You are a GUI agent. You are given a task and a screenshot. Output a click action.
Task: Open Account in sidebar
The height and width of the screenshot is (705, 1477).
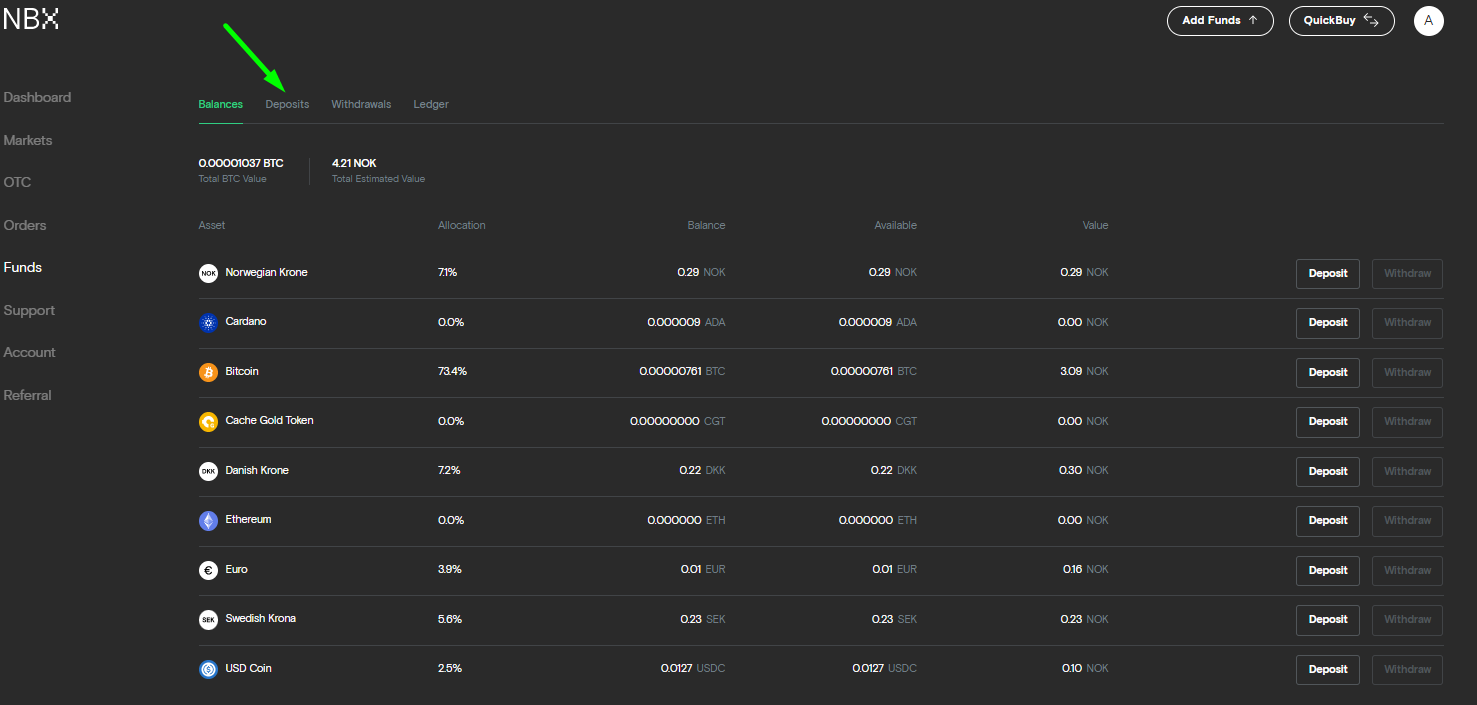(29, 352)
